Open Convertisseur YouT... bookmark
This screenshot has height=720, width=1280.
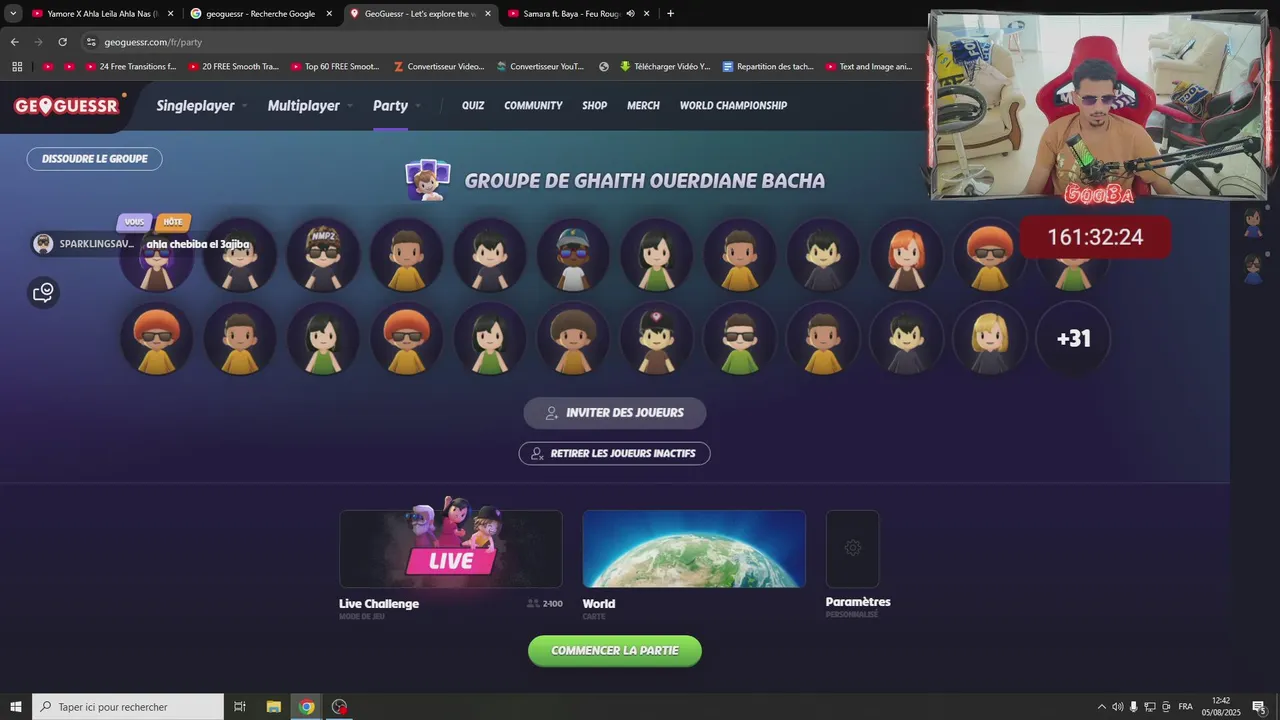point(540,67)
